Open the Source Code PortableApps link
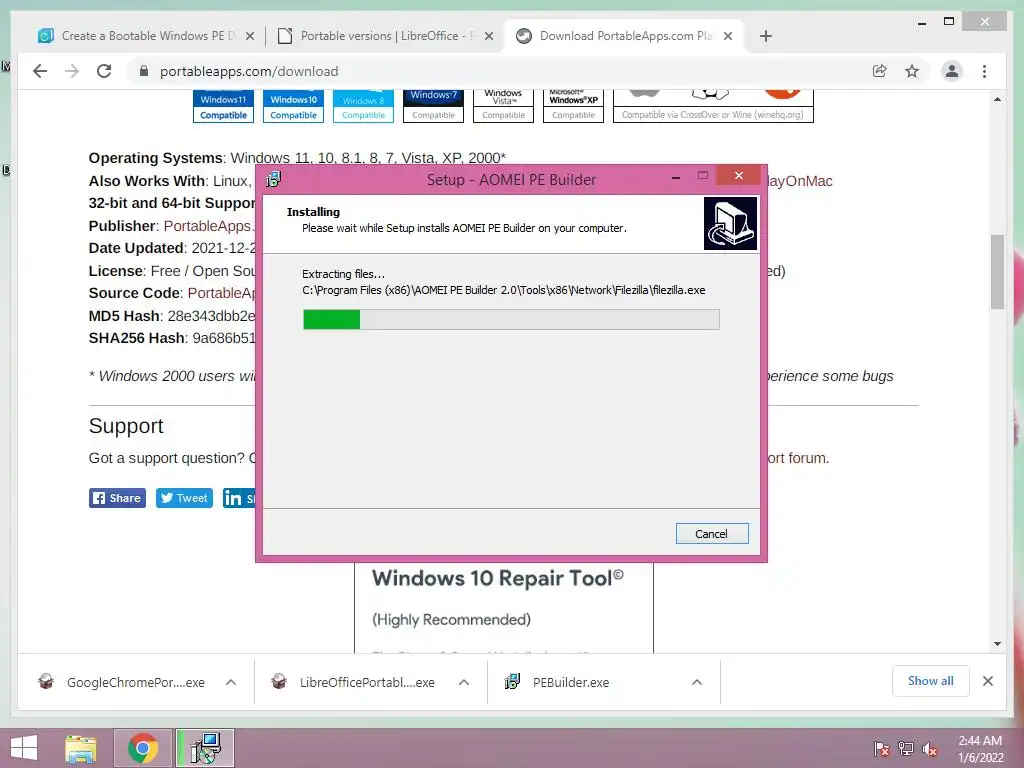Image resolution: width=1024 pixels, height=768 pixels. (221, 293)
